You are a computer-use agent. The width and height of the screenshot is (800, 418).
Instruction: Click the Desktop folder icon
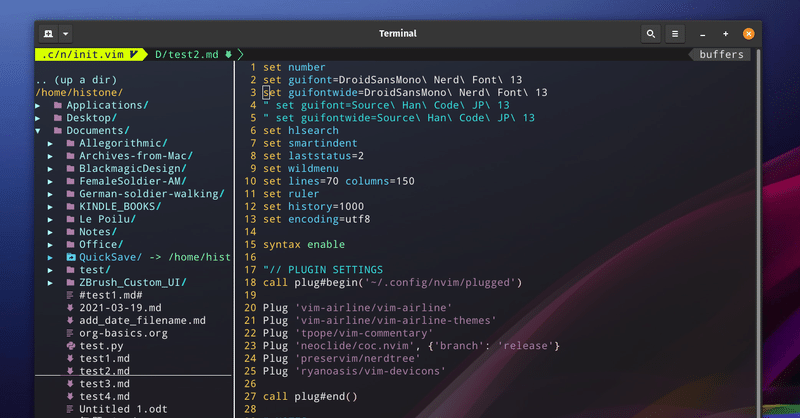[x=58, y=118]
